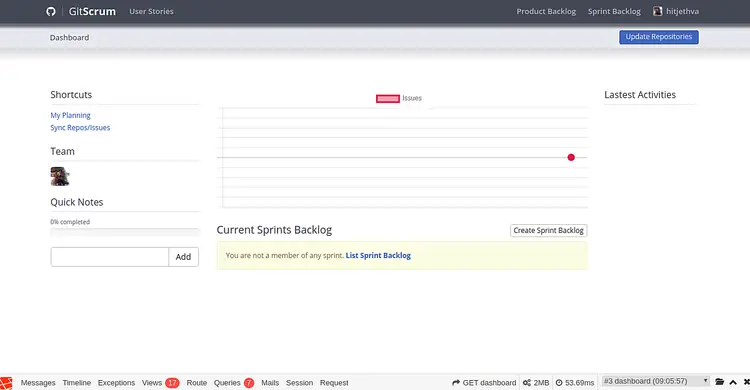Open the Request debugbar tab
The width and height of the screenshot is (750, 390).
point(334,383)
